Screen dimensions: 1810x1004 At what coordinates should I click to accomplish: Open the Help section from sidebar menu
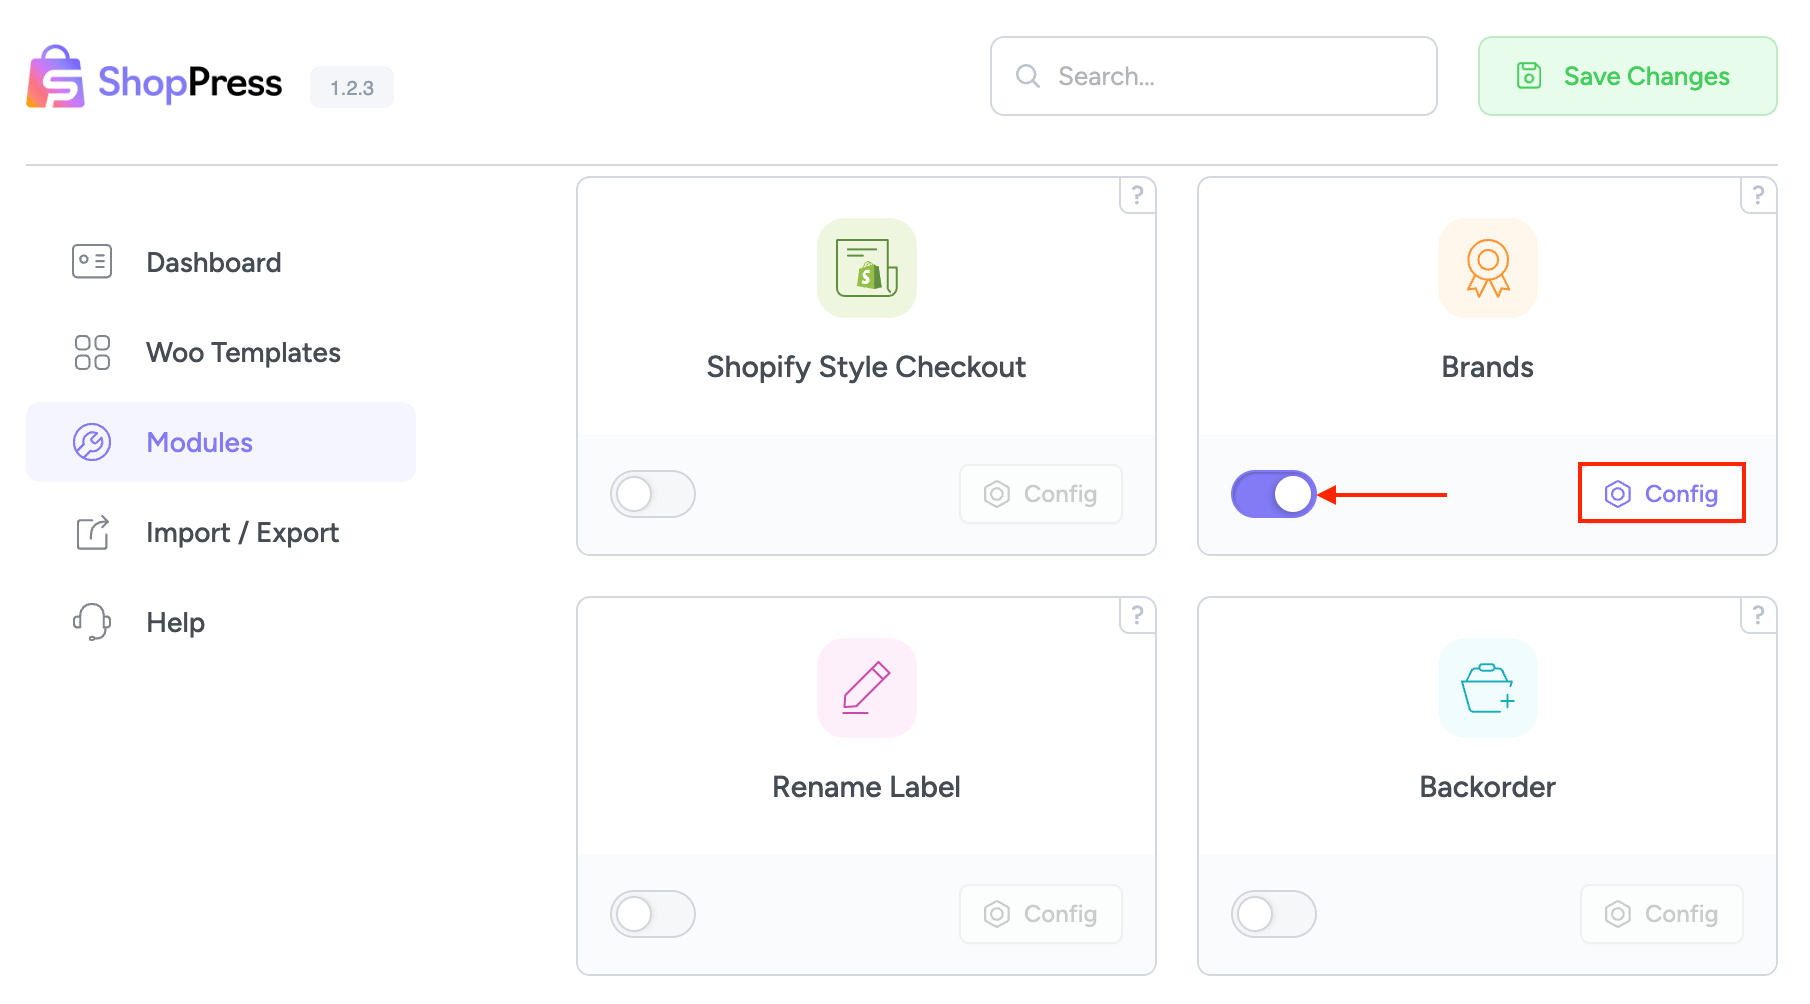(x=176, y=621)
